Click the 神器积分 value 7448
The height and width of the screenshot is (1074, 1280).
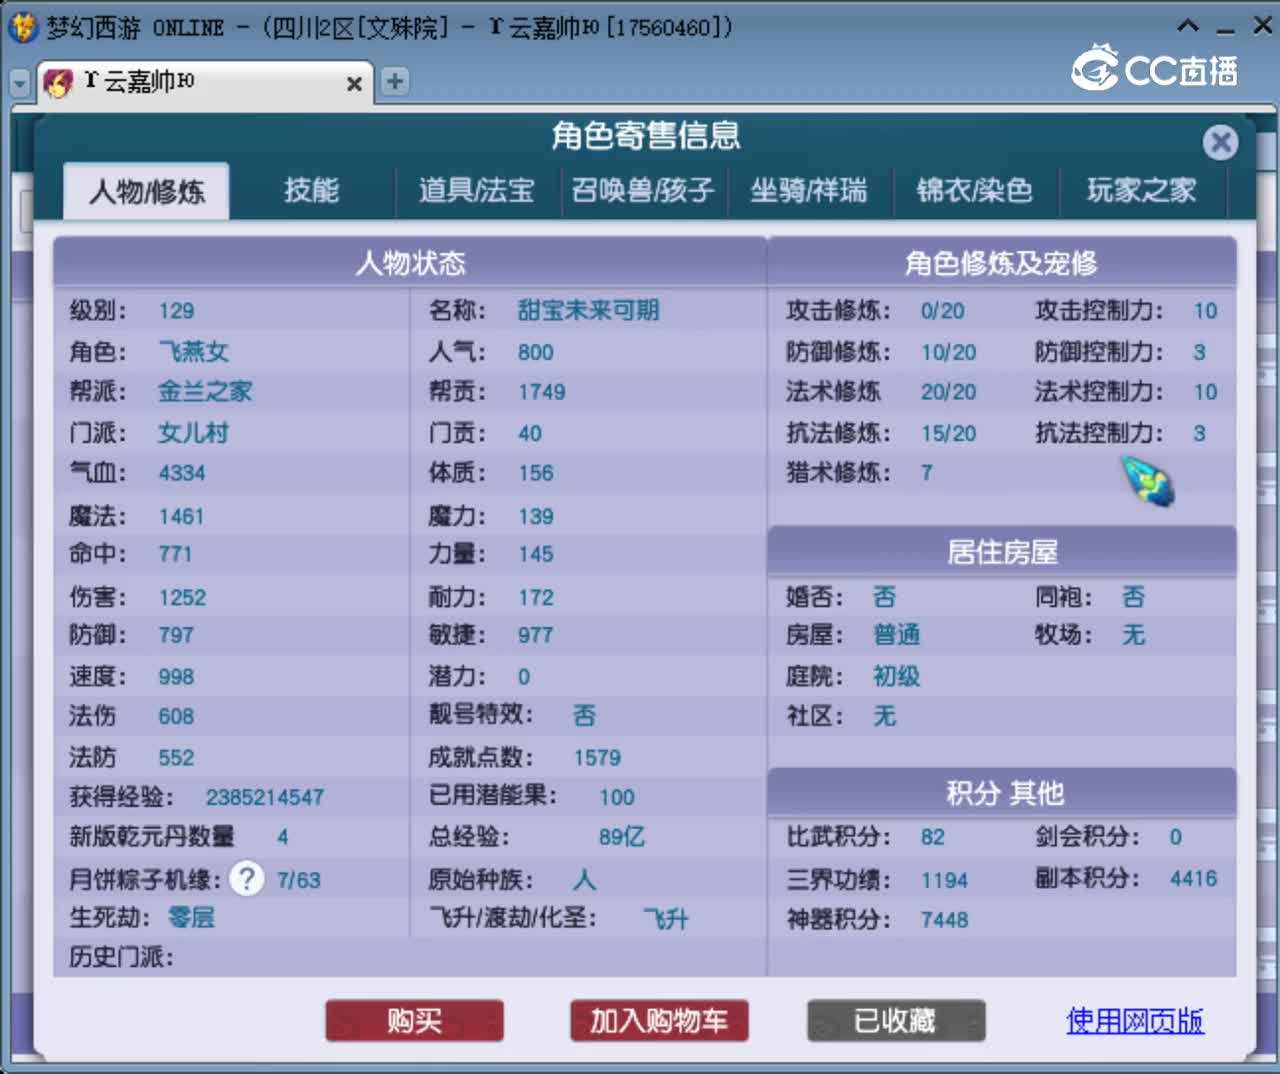pos(944,920)
